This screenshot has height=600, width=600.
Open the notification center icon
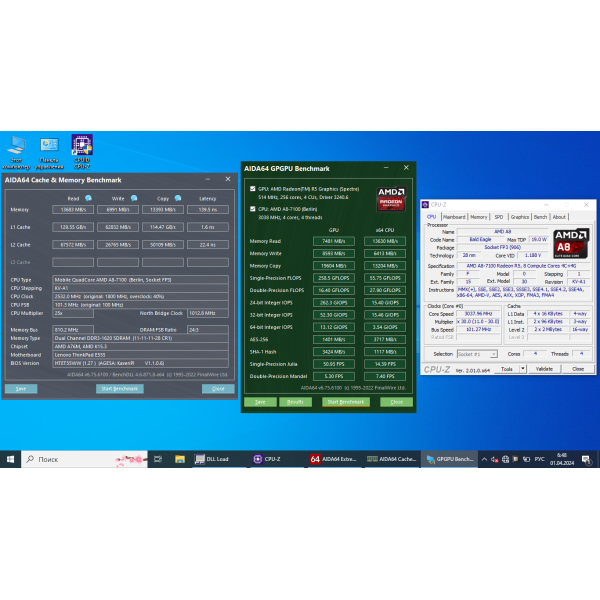[586, 459]
